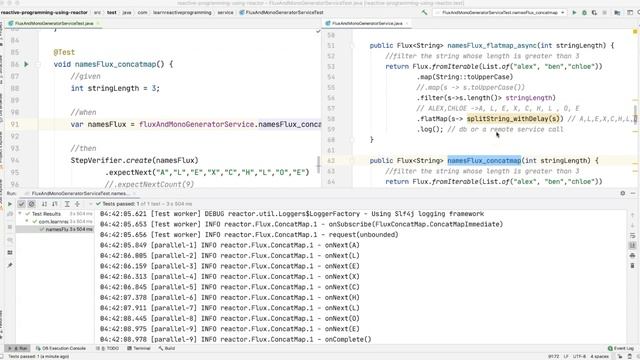This screenshot has width=640, height=360.
Task: Click the yellow inspection indicator in the right editor
Action: point(635,31)
